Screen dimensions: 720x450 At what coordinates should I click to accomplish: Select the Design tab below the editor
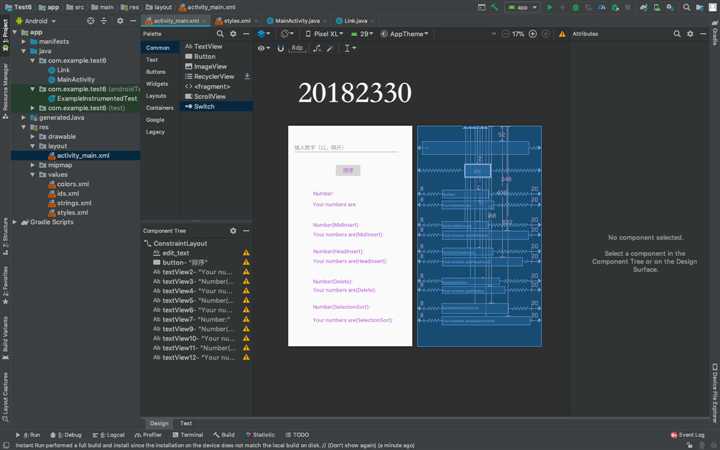tap(159, 423)
